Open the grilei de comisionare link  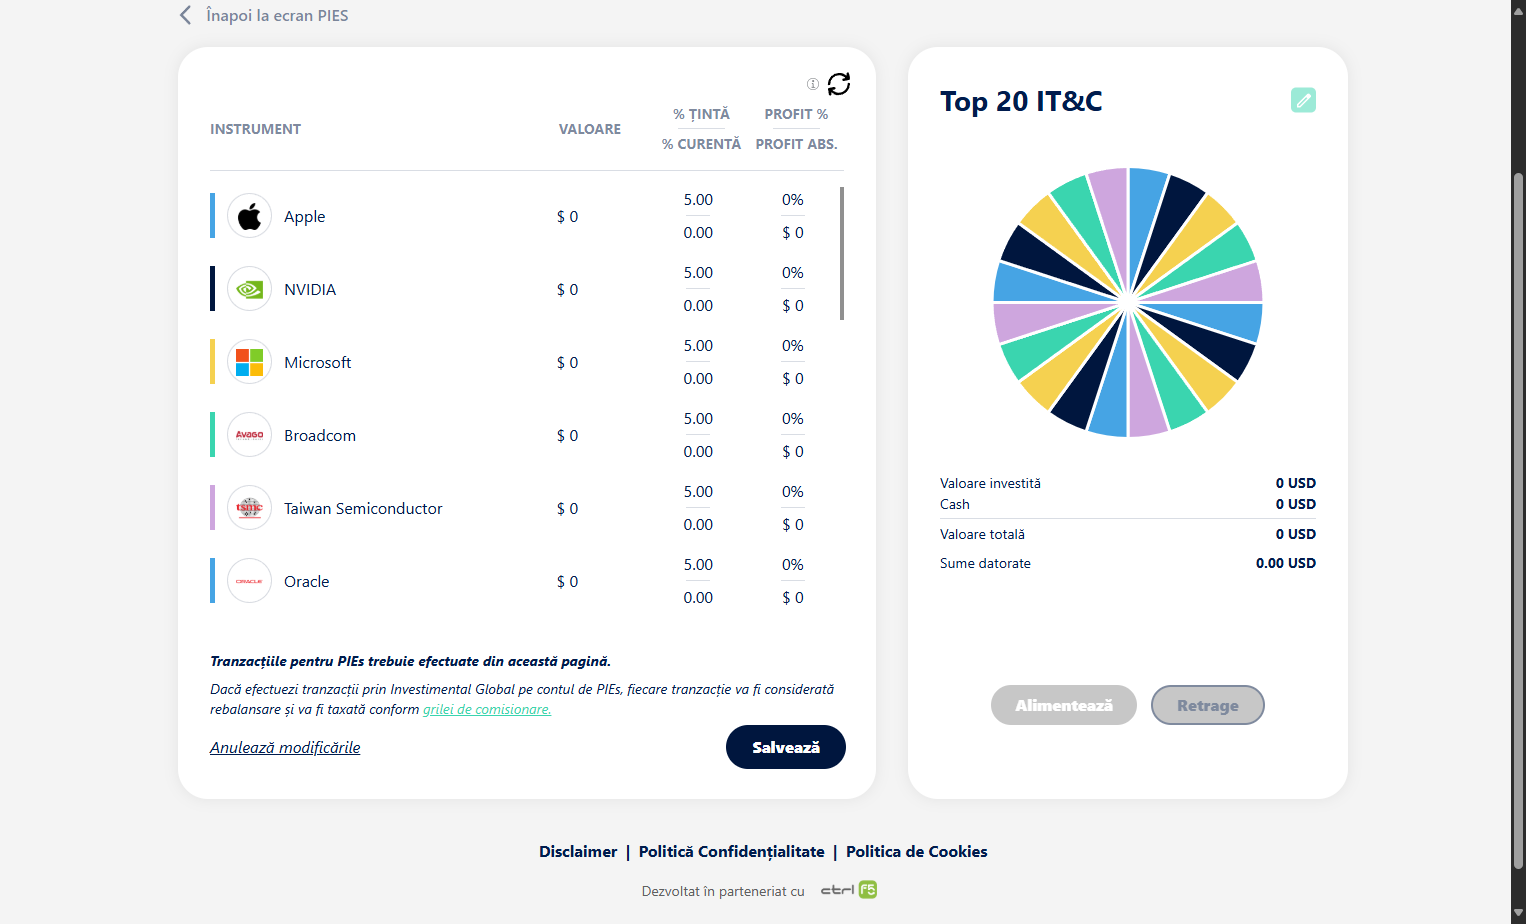point(487,709)
